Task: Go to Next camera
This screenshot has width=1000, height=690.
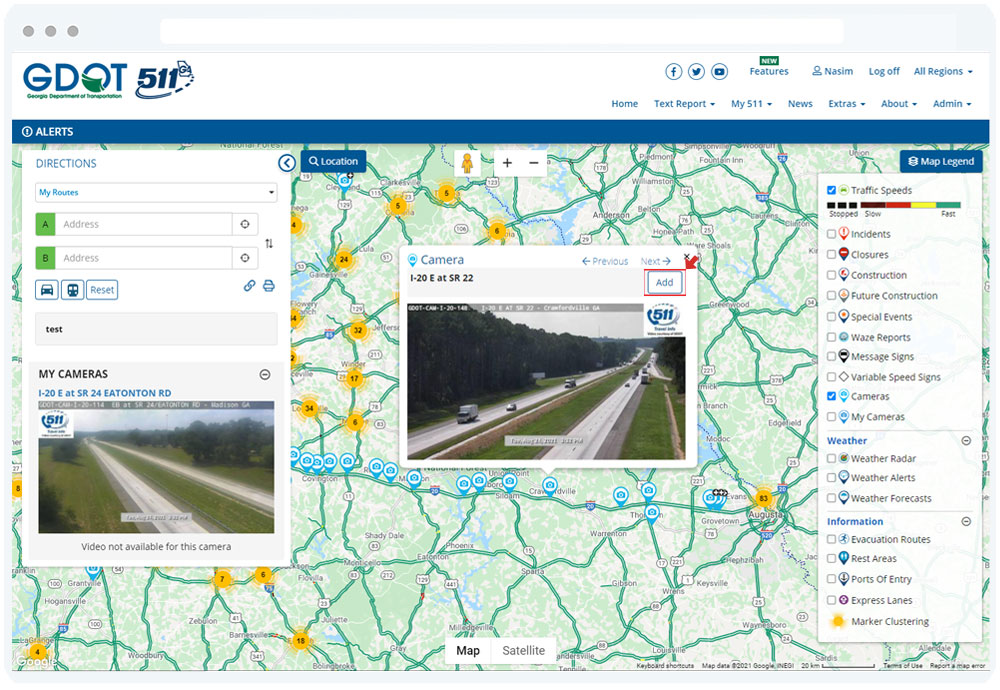Action: [x=656, y=261]
